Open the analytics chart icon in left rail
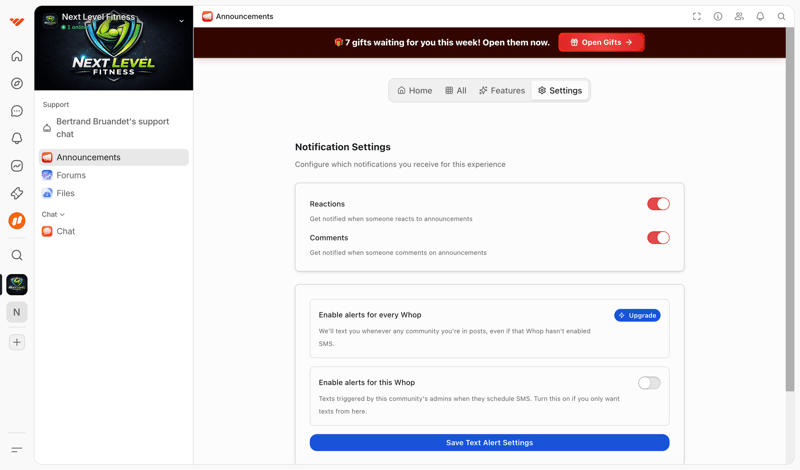The width and height of the screenshot is (800, 470). click(17, 166)
